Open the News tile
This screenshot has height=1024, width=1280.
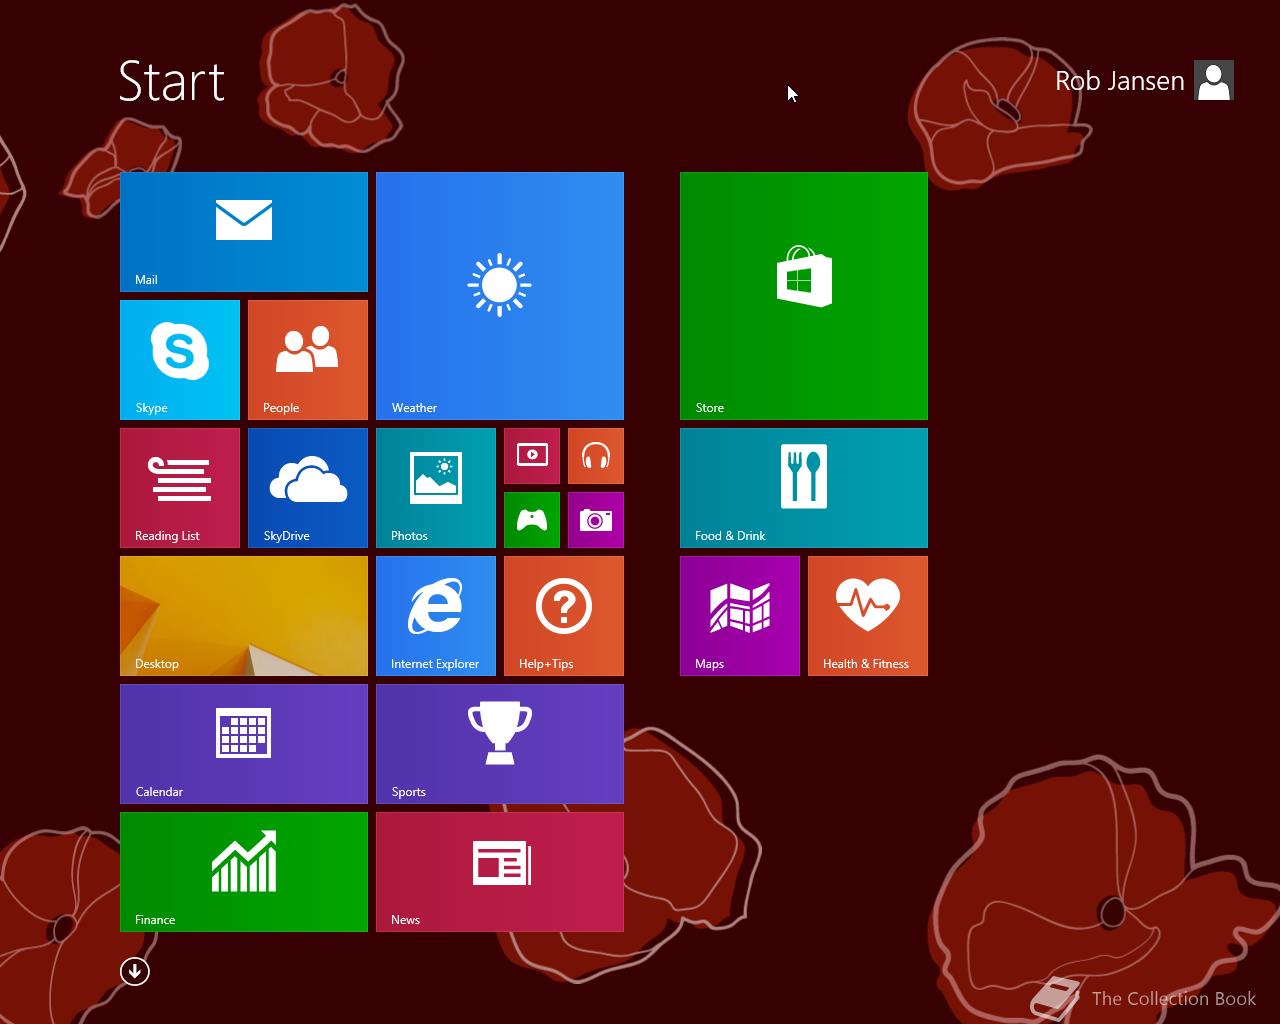tap(500, 872)
